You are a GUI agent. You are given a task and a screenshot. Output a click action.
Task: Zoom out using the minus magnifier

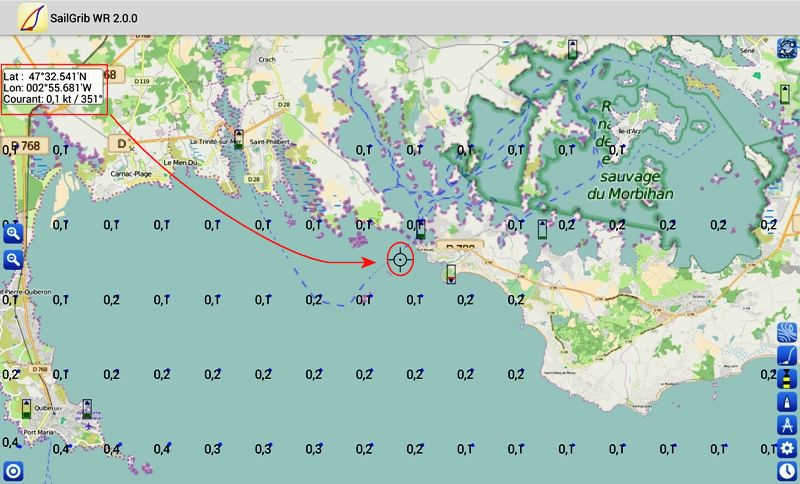pyautogui.click(x=14, y=260)
